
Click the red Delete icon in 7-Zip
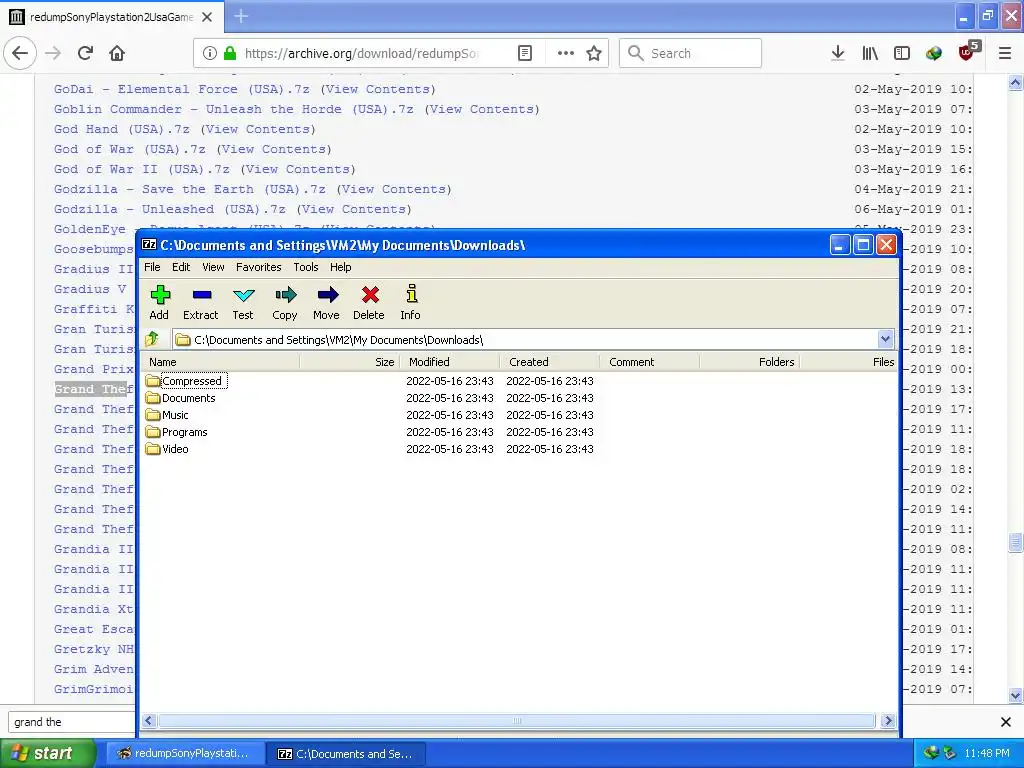tap(370, 295)
